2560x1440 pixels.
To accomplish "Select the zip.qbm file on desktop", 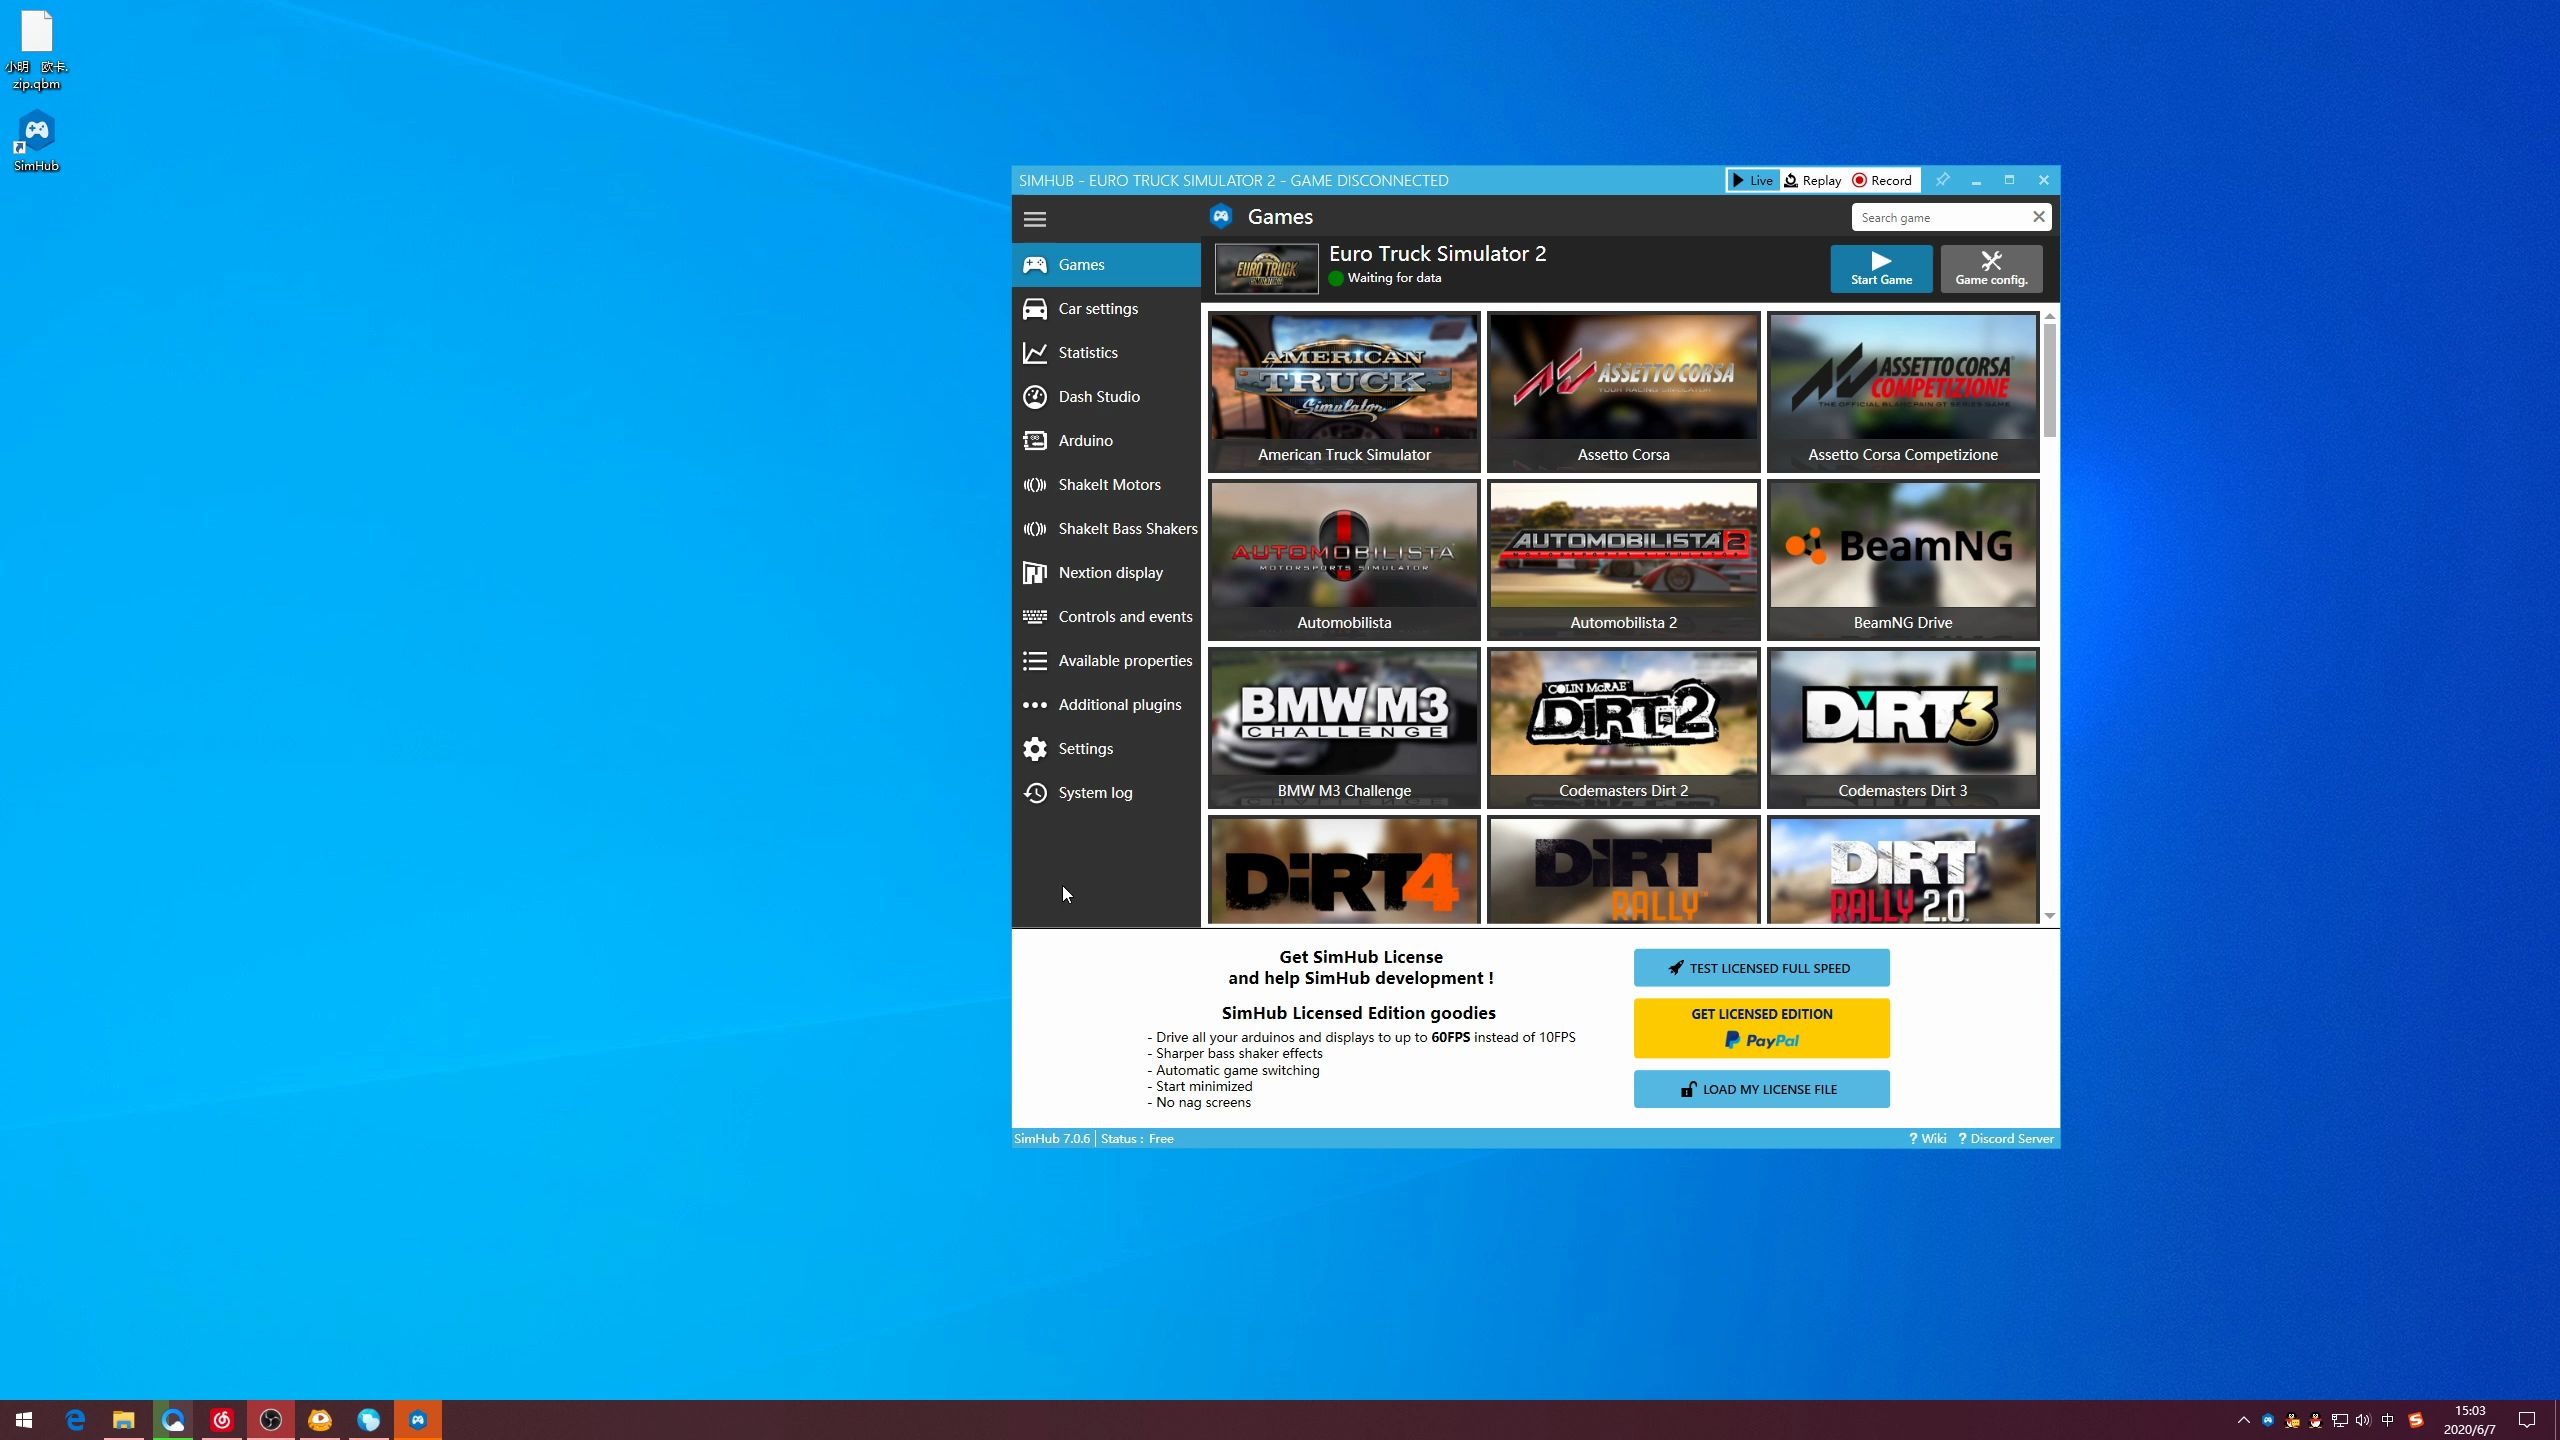I will 37,50.
